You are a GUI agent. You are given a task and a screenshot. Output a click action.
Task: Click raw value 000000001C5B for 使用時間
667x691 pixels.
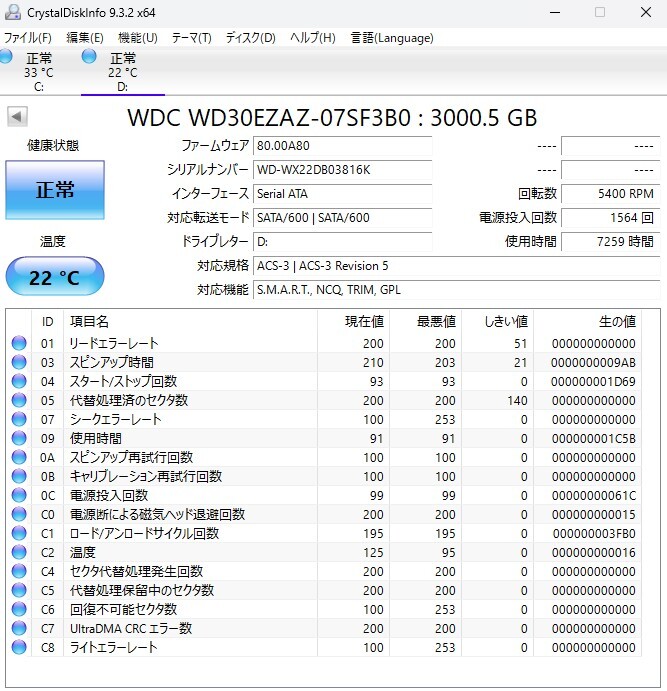[x=593, y=438]
